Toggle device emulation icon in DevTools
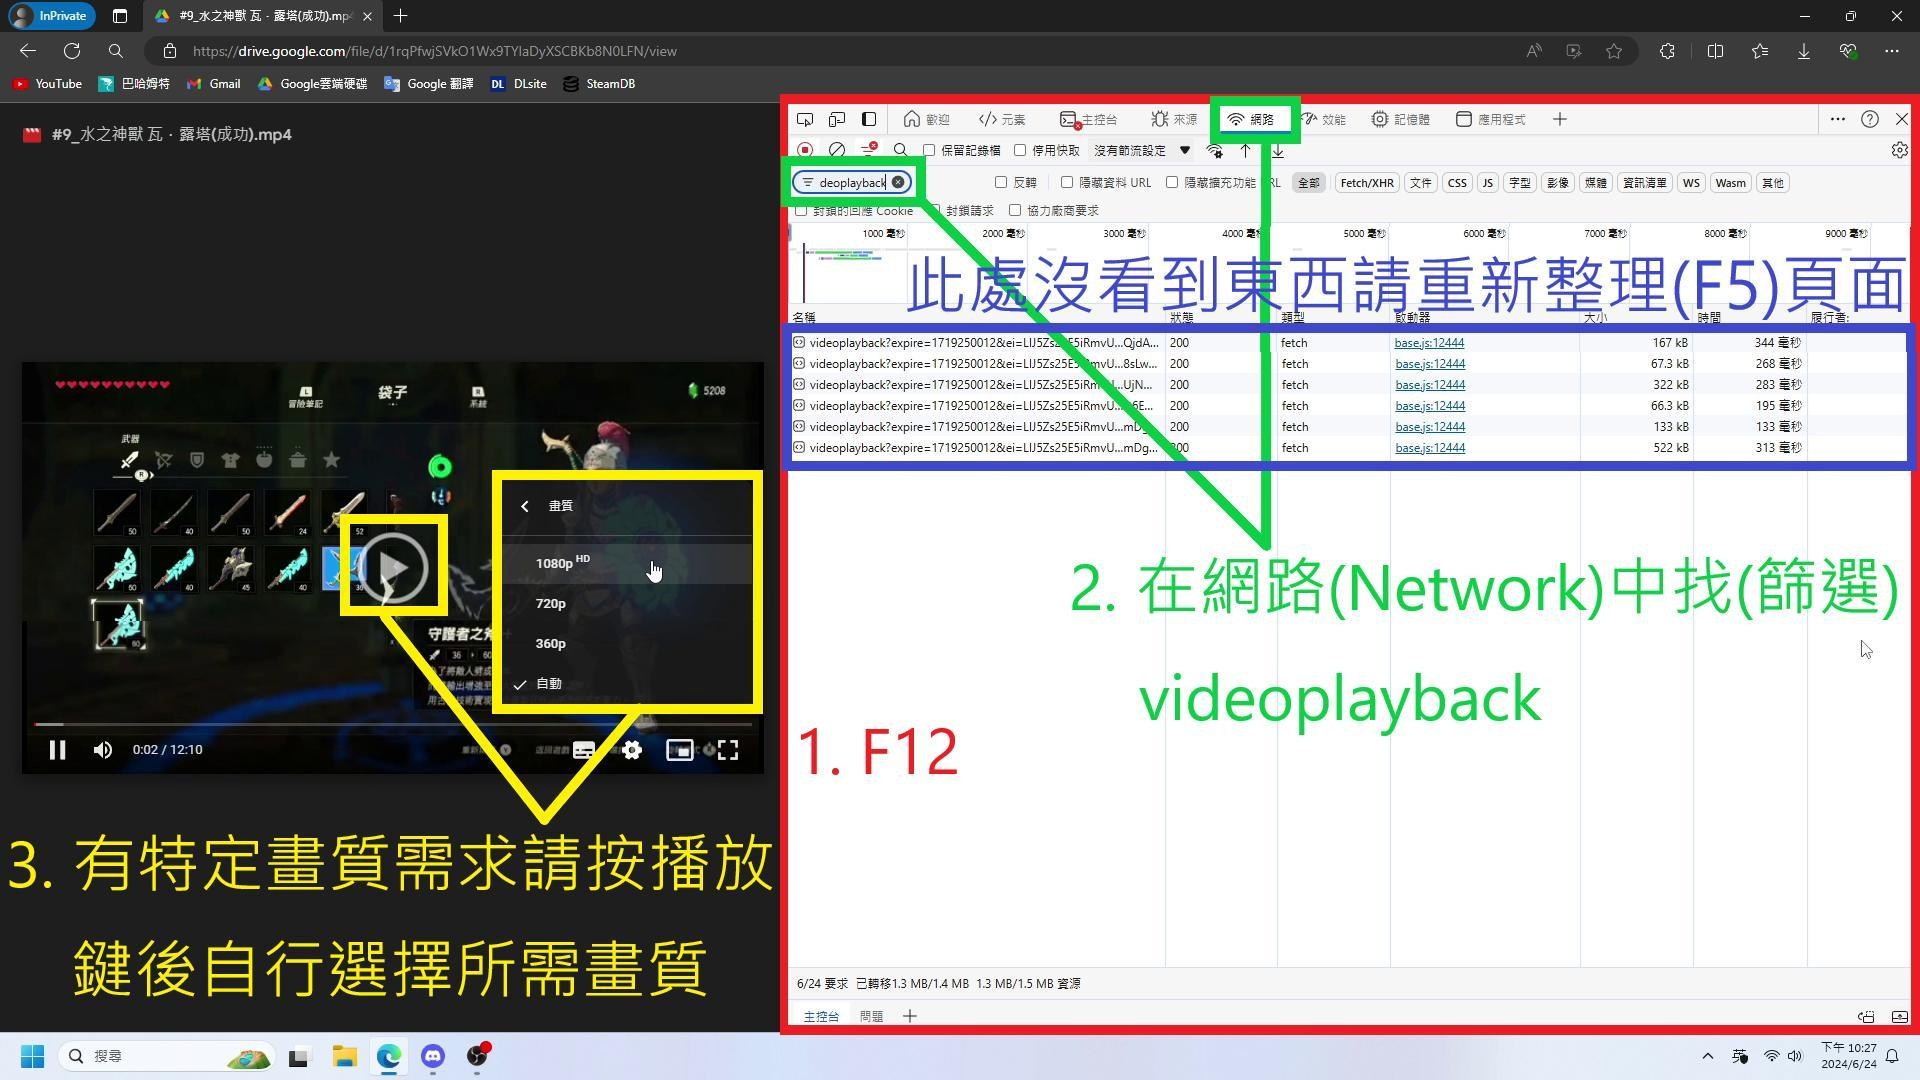The width and height of the screenshot is (1920, 1080). pyautogui.click(x=837, y=120)
